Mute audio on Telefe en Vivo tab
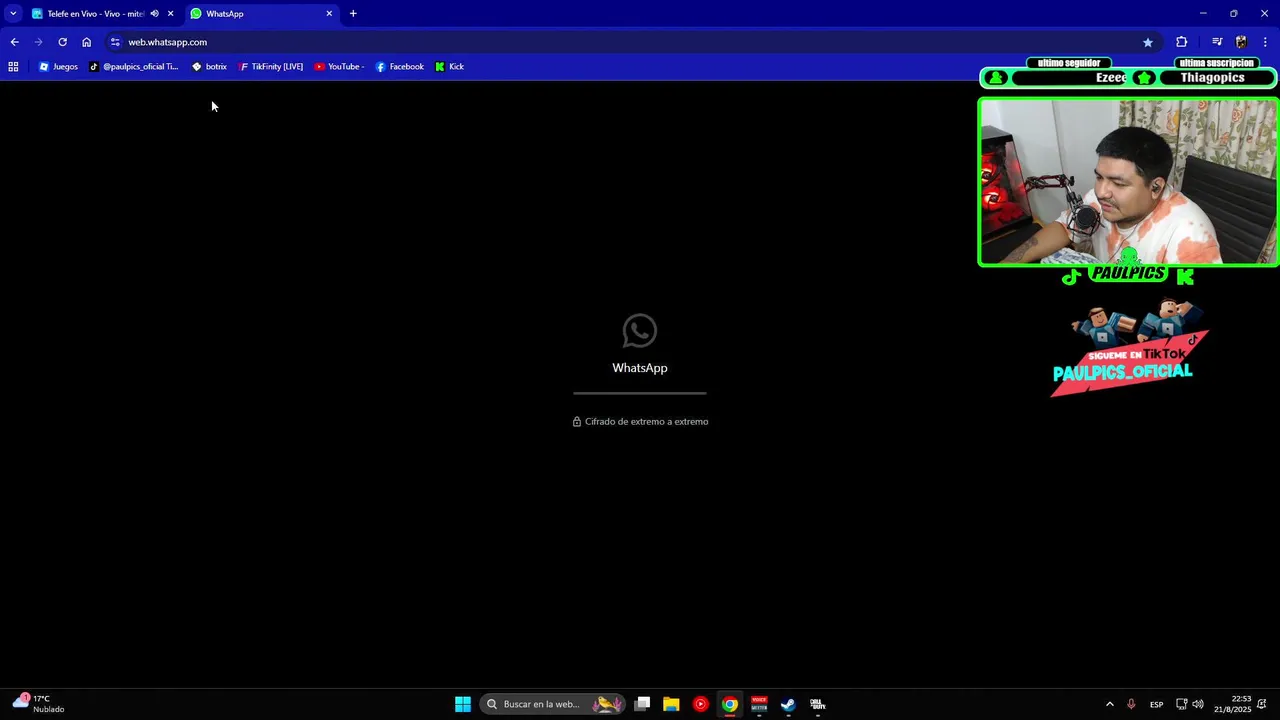This screenshot has height=720, width=1280. click(x=154, y=14)
